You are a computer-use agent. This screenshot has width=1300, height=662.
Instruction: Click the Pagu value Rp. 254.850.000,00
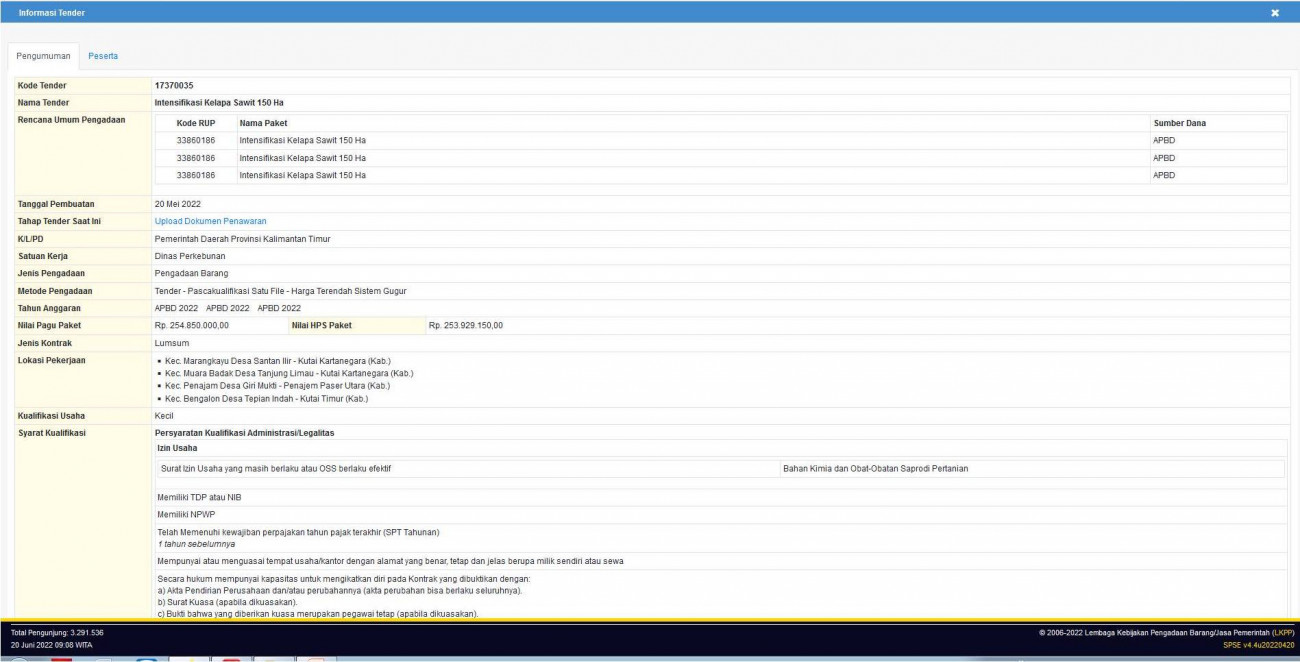[191, 325]
